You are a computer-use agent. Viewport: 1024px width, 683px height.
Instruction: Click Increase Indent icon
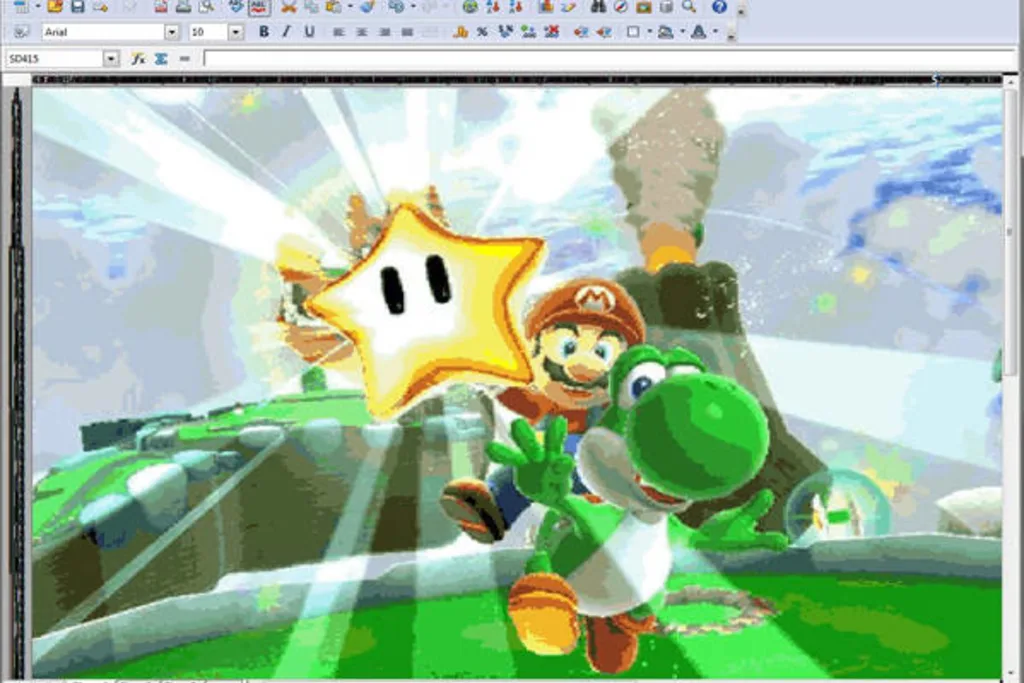tap(603, 31)
